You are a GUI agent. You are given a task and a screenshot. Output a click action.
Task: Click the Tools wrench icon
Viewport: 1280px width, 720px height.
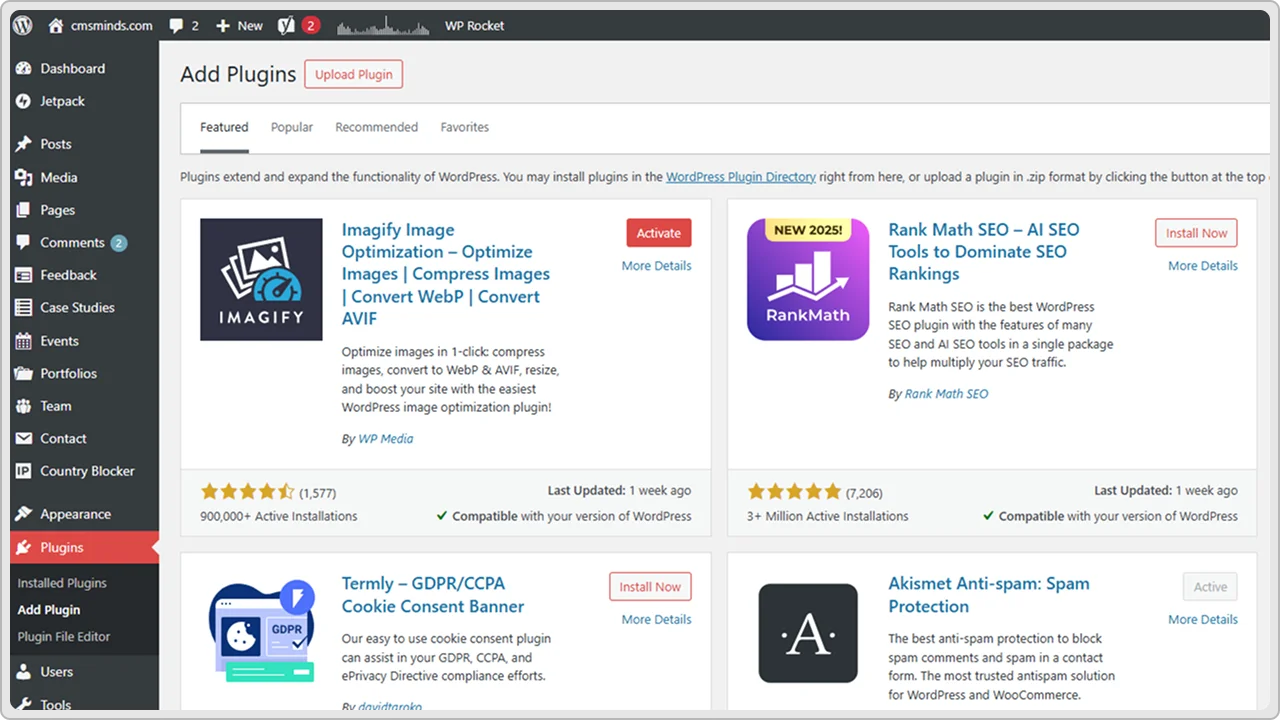(x=24, y=705)
